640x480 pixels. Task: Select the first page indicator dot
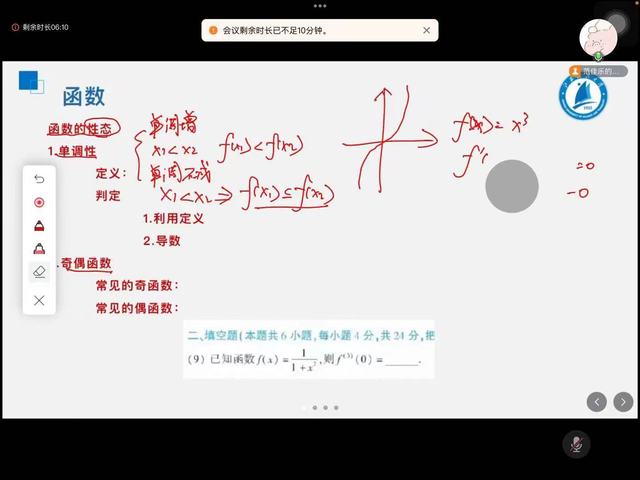[303, 408]
